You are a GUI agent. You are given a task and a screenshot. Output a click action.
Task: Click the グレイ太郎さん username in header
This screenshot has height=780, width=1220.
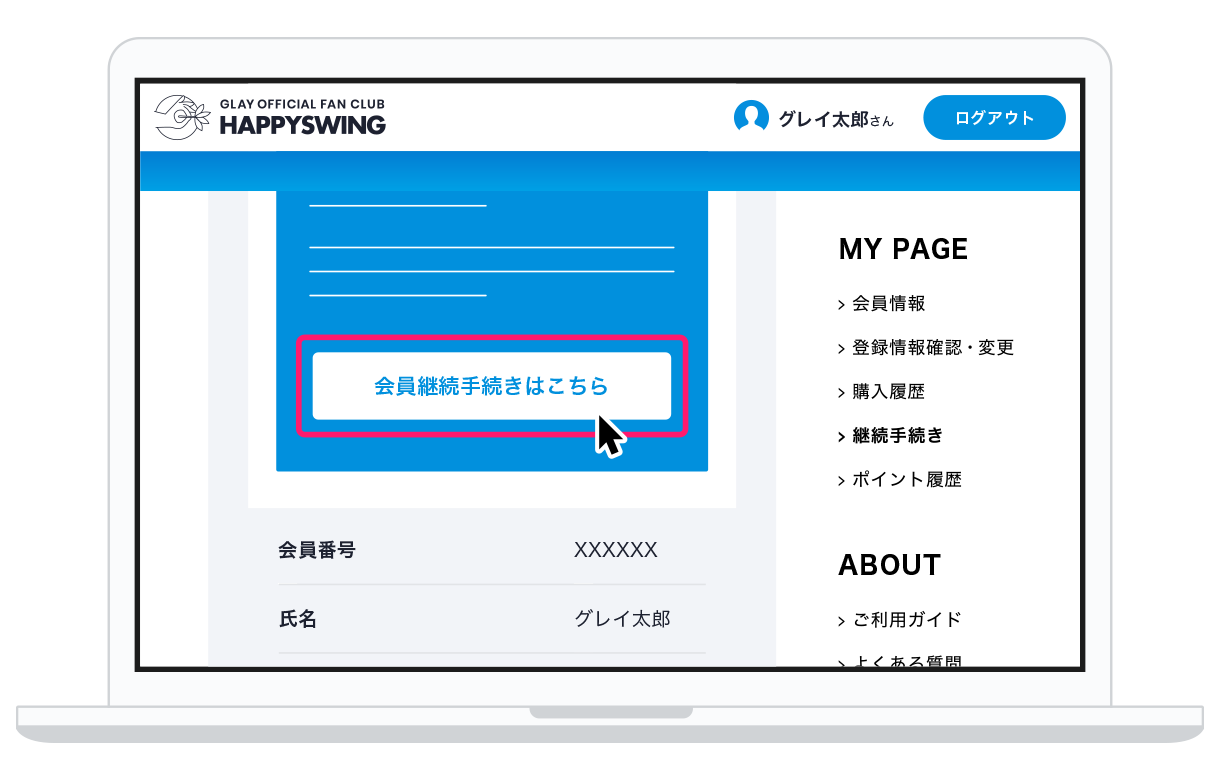point(835,119)
